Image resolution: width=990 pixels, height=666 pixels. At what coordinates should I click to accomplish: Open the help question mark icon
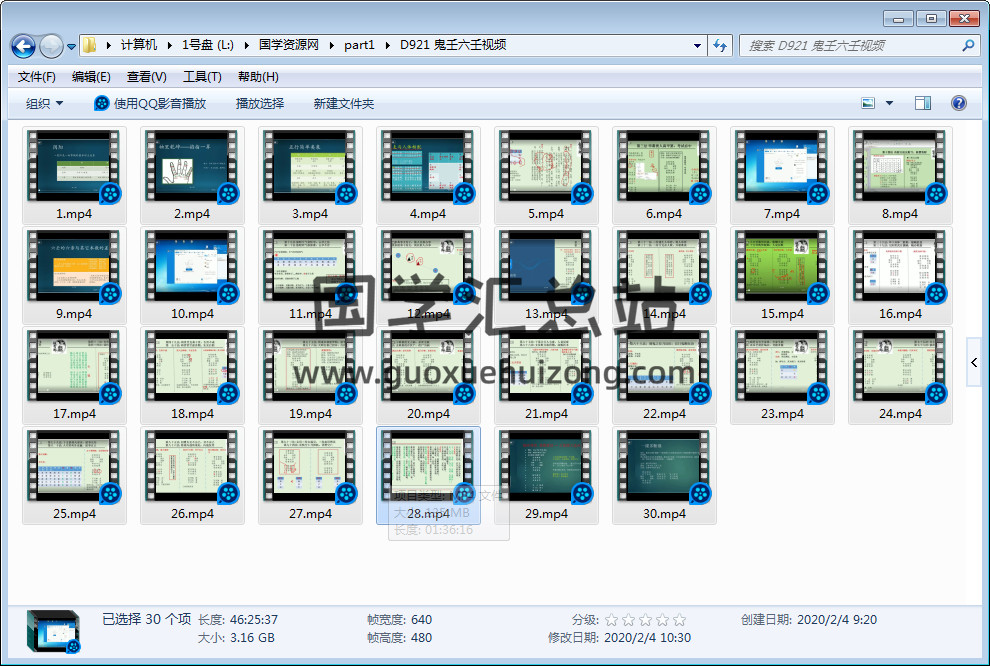(x=958, y=103)
